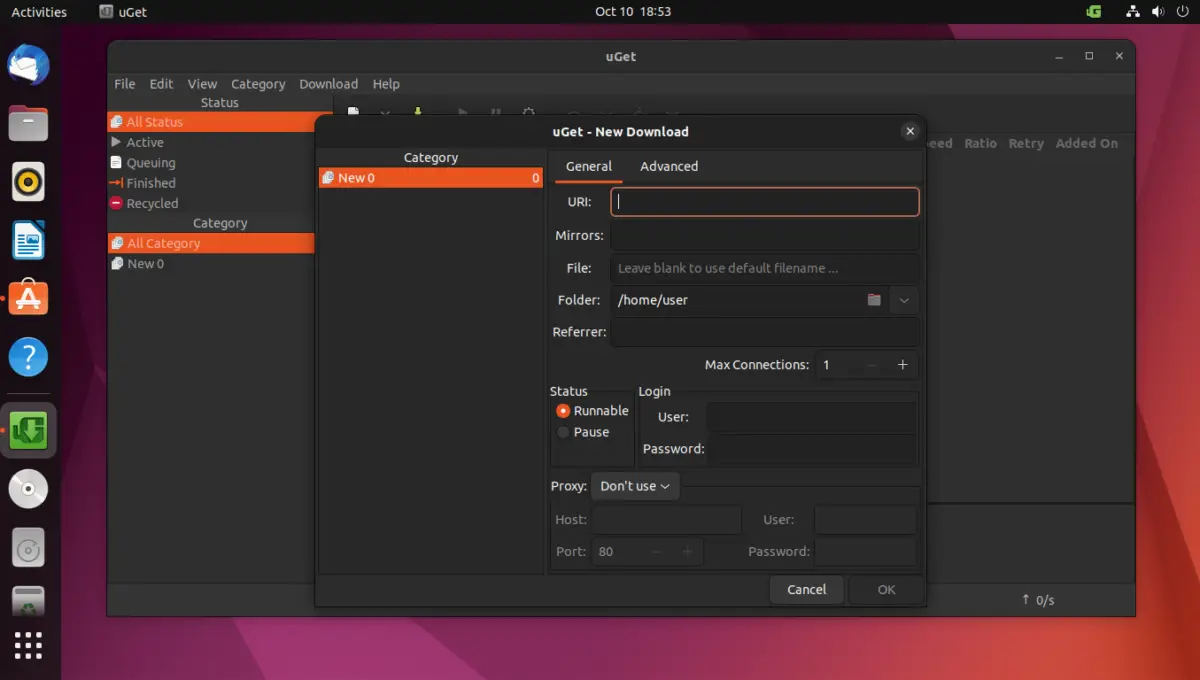The height and width of the screenshot is (680, 1200).
Task: Click Activities in the top bar
Action: [x=39, y=12]
